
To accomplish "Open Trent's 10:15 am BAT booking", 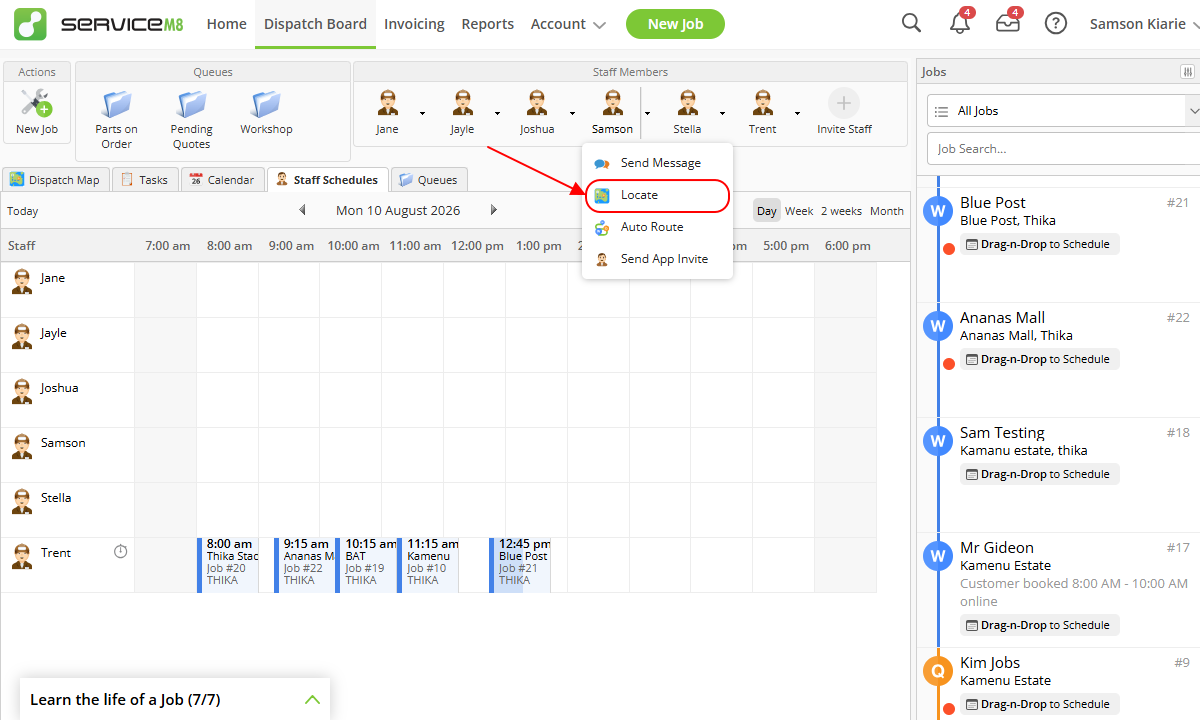I will 366,565.
